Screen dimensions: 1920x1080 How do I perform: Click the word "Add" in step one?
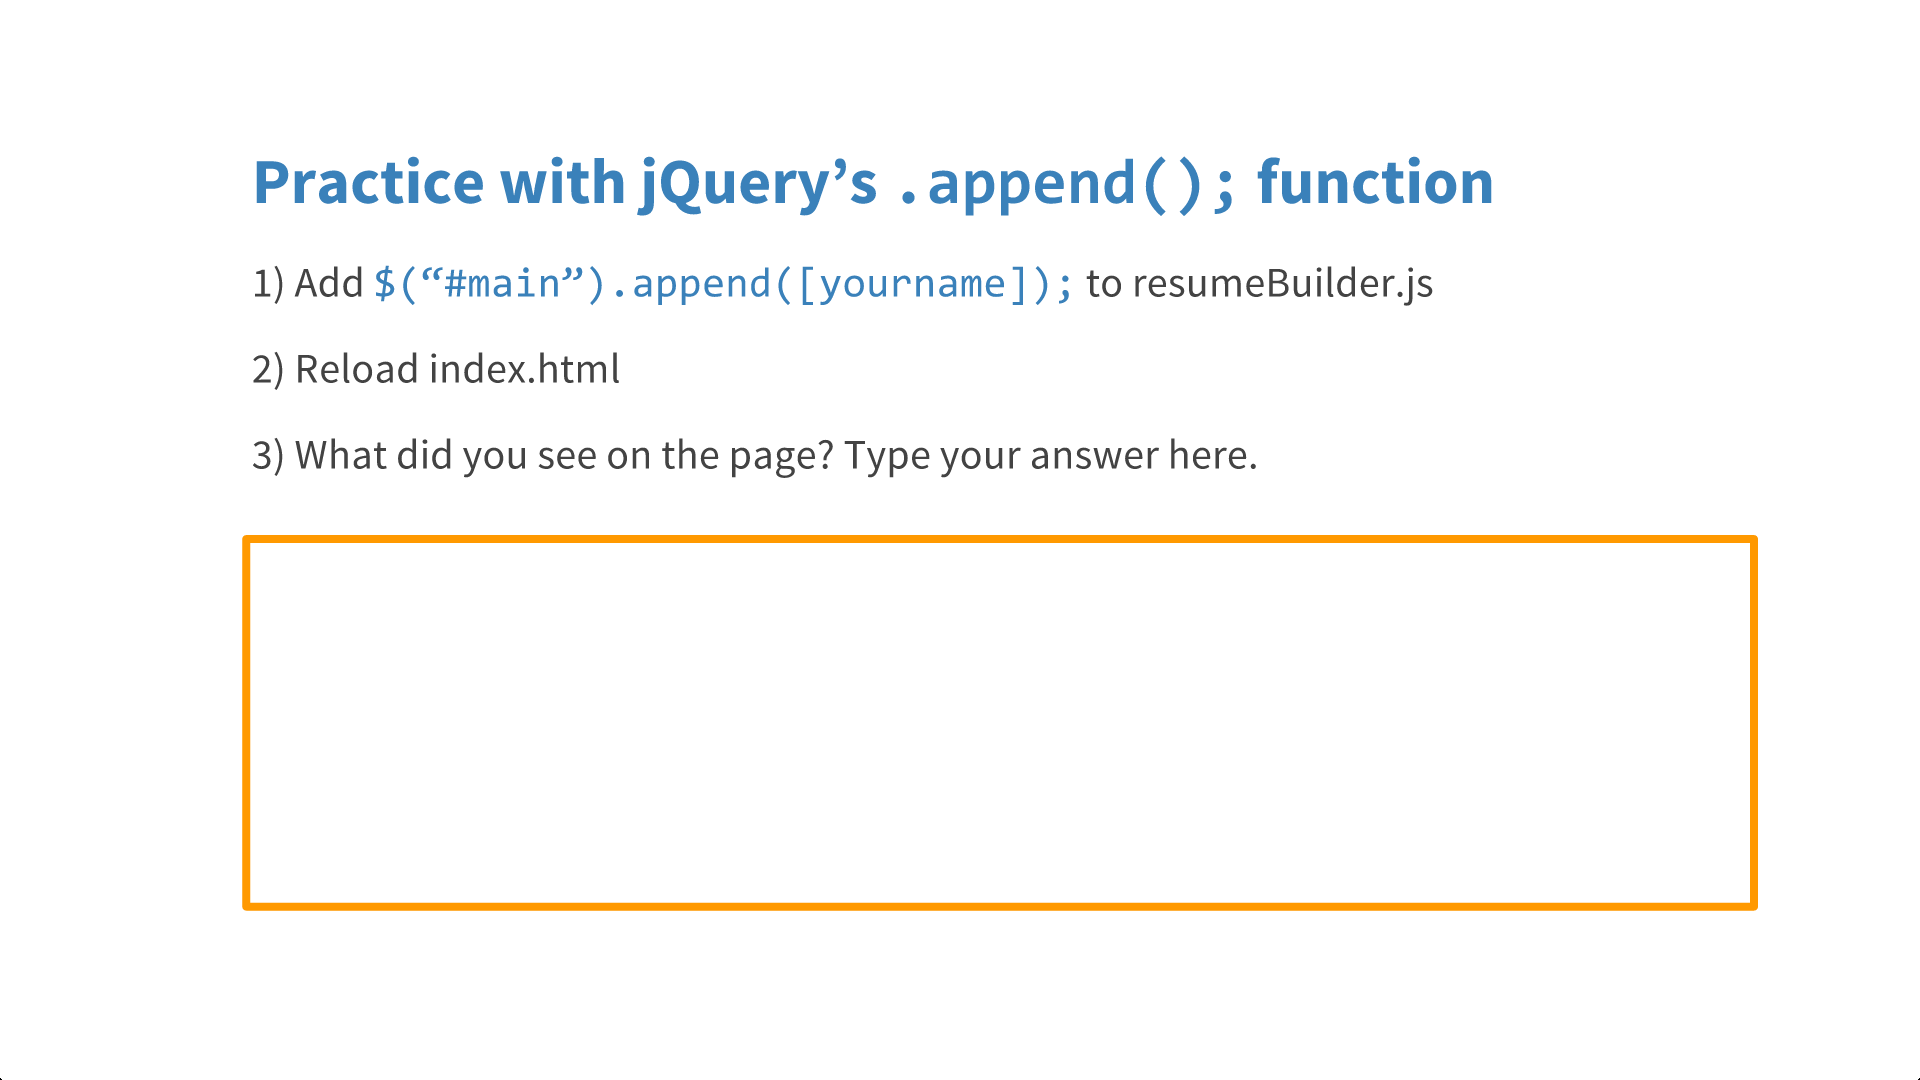(328, 284)
